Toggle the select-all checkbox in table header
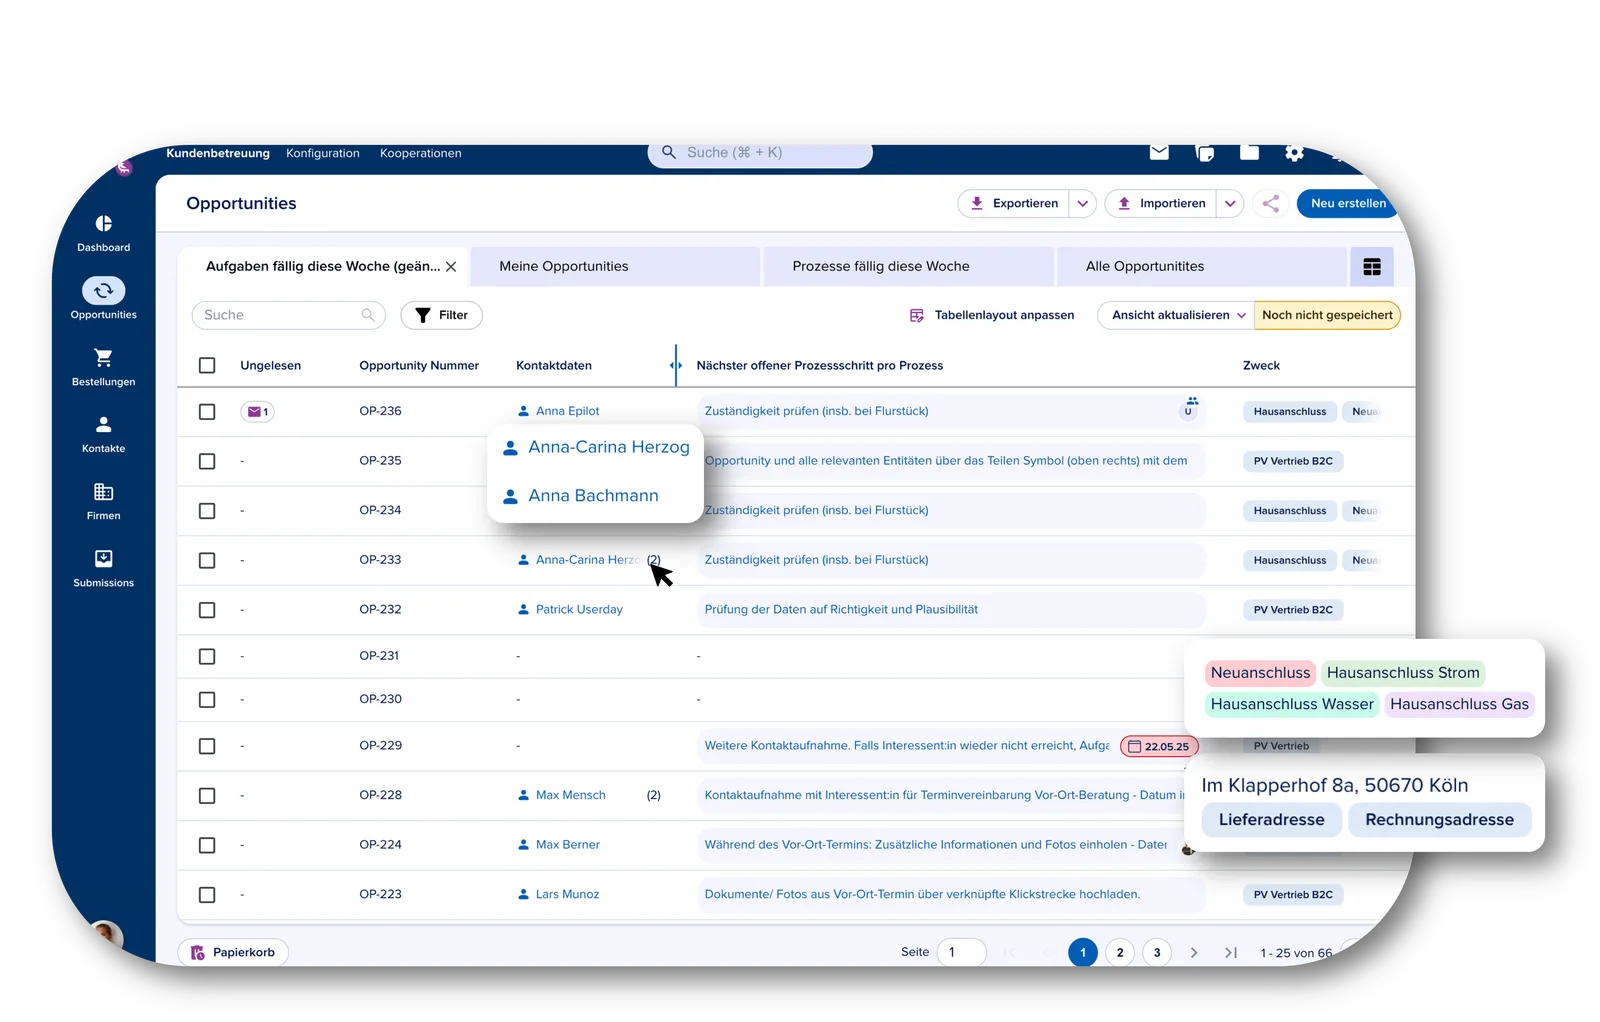Image resolution: width=1600 pixels, height=1022 pixels. (207, 366)
